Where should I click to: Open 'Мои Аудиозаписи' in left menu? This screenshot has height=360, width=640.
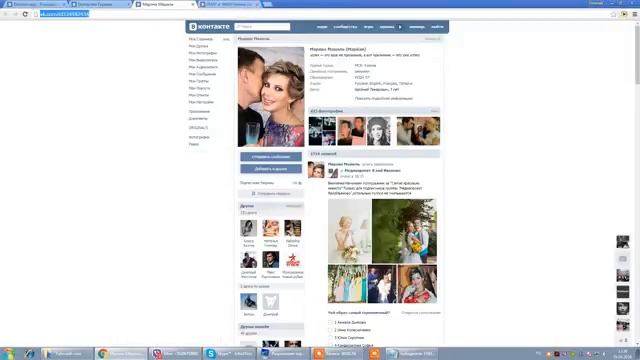pyautogui.click(x=203, y=67)
